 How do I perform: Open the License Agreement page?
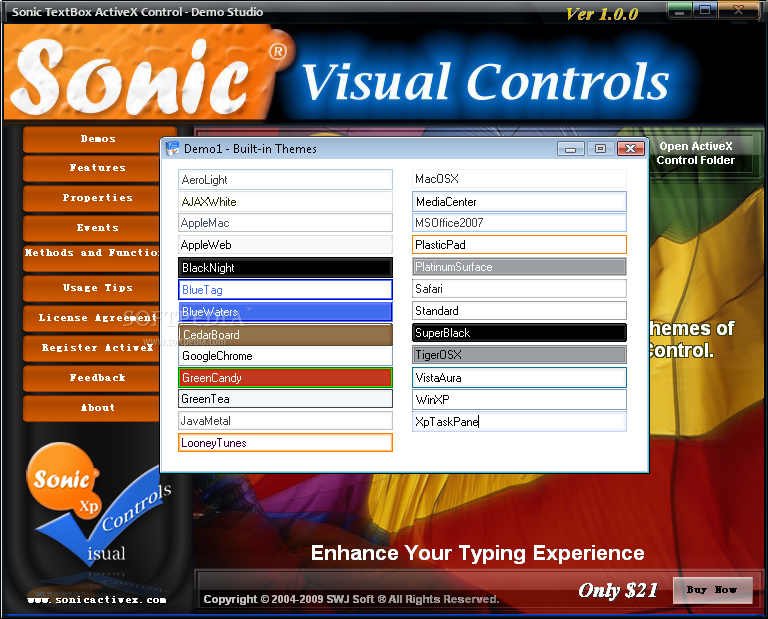[93, 318]
